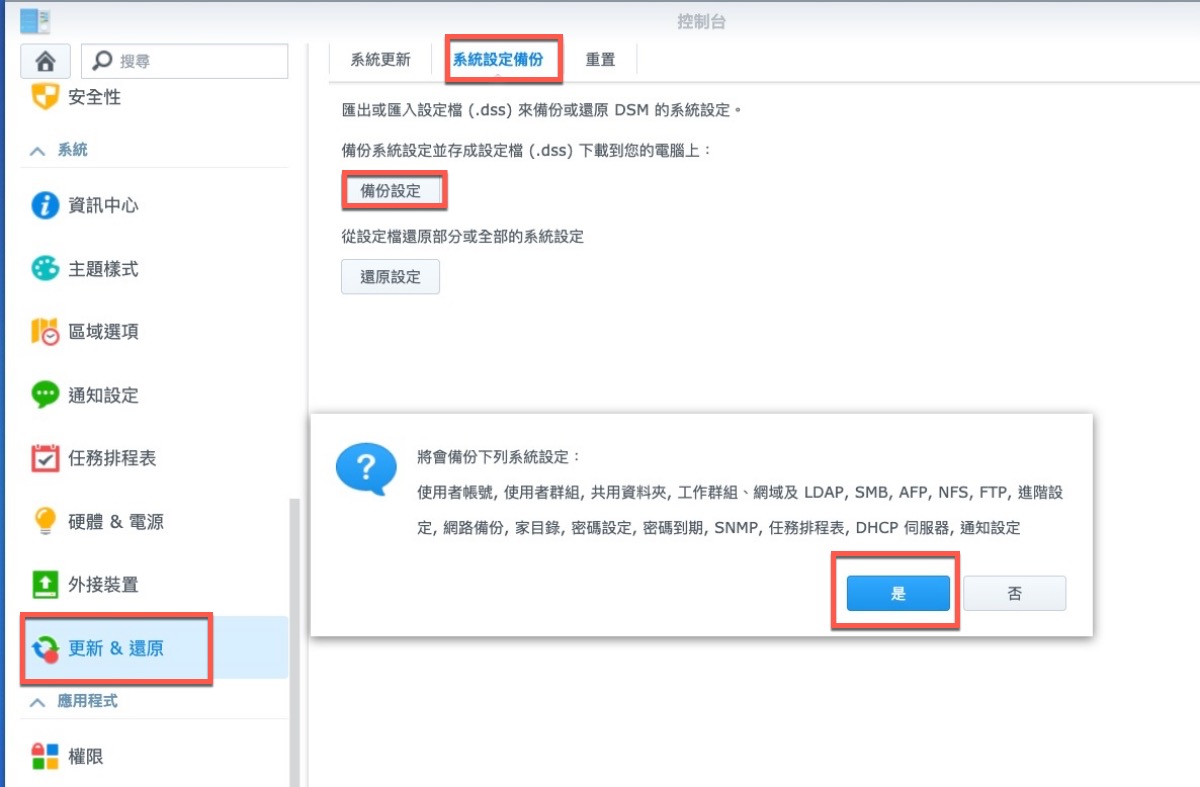This screenshot has width=1200, height=787.
Task: Select 任務排程表 label in sidebar
Action: click(112, 458)
